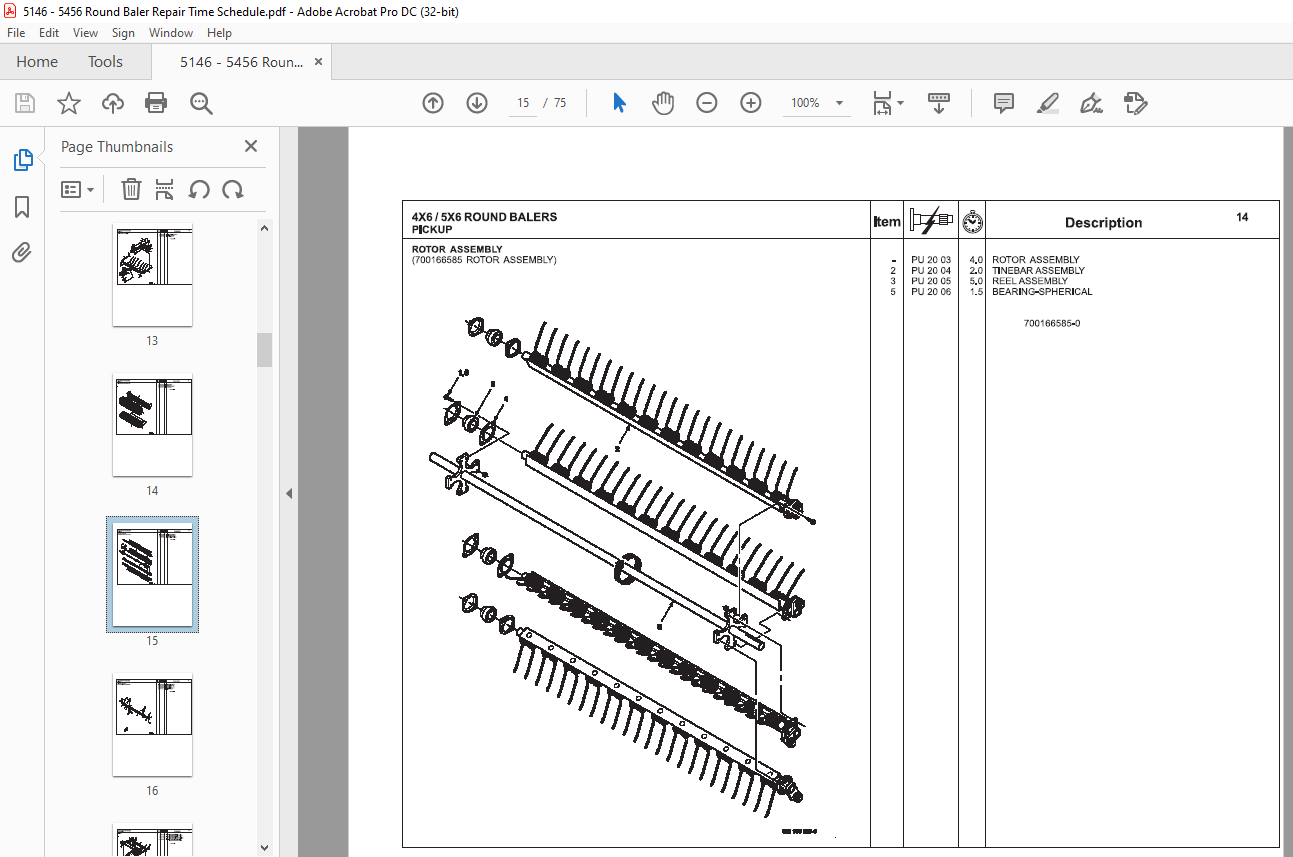1293x857 pixels.
Task: Click '4X6 / 5X6 ROUND BALERS' heading
Action: [485, 217]
